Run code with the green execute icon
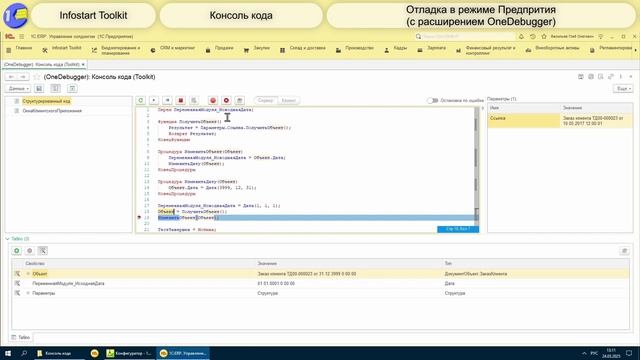Viewport: 640px width, 360px height. pos(141,100)
